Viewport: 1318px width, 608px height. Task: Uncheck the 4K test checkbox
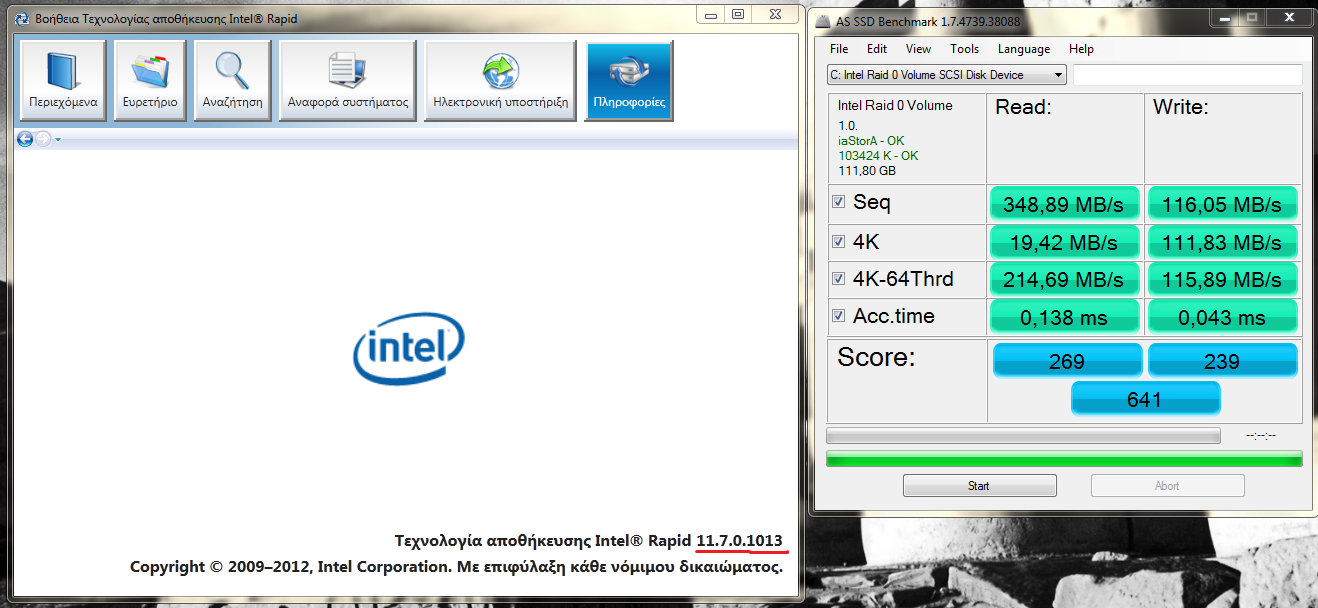(x=839, y=241)
